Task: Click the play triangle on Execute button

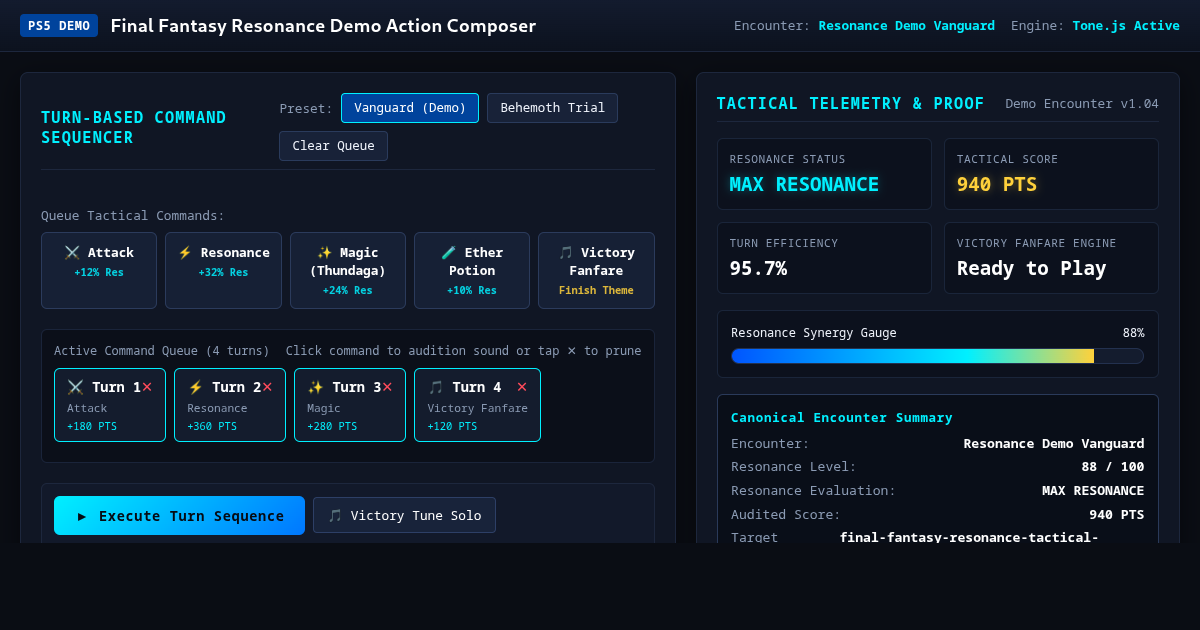Action: (x=82, y=516)
